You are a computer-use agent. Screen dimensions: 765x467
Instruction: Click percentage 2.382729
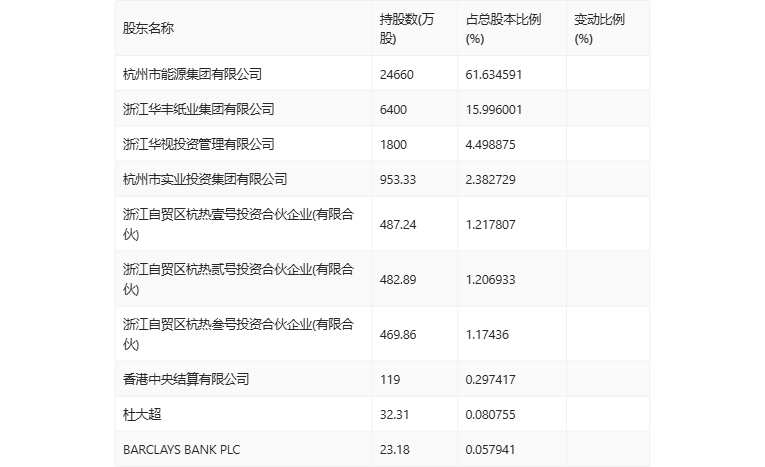coord(490,180)
